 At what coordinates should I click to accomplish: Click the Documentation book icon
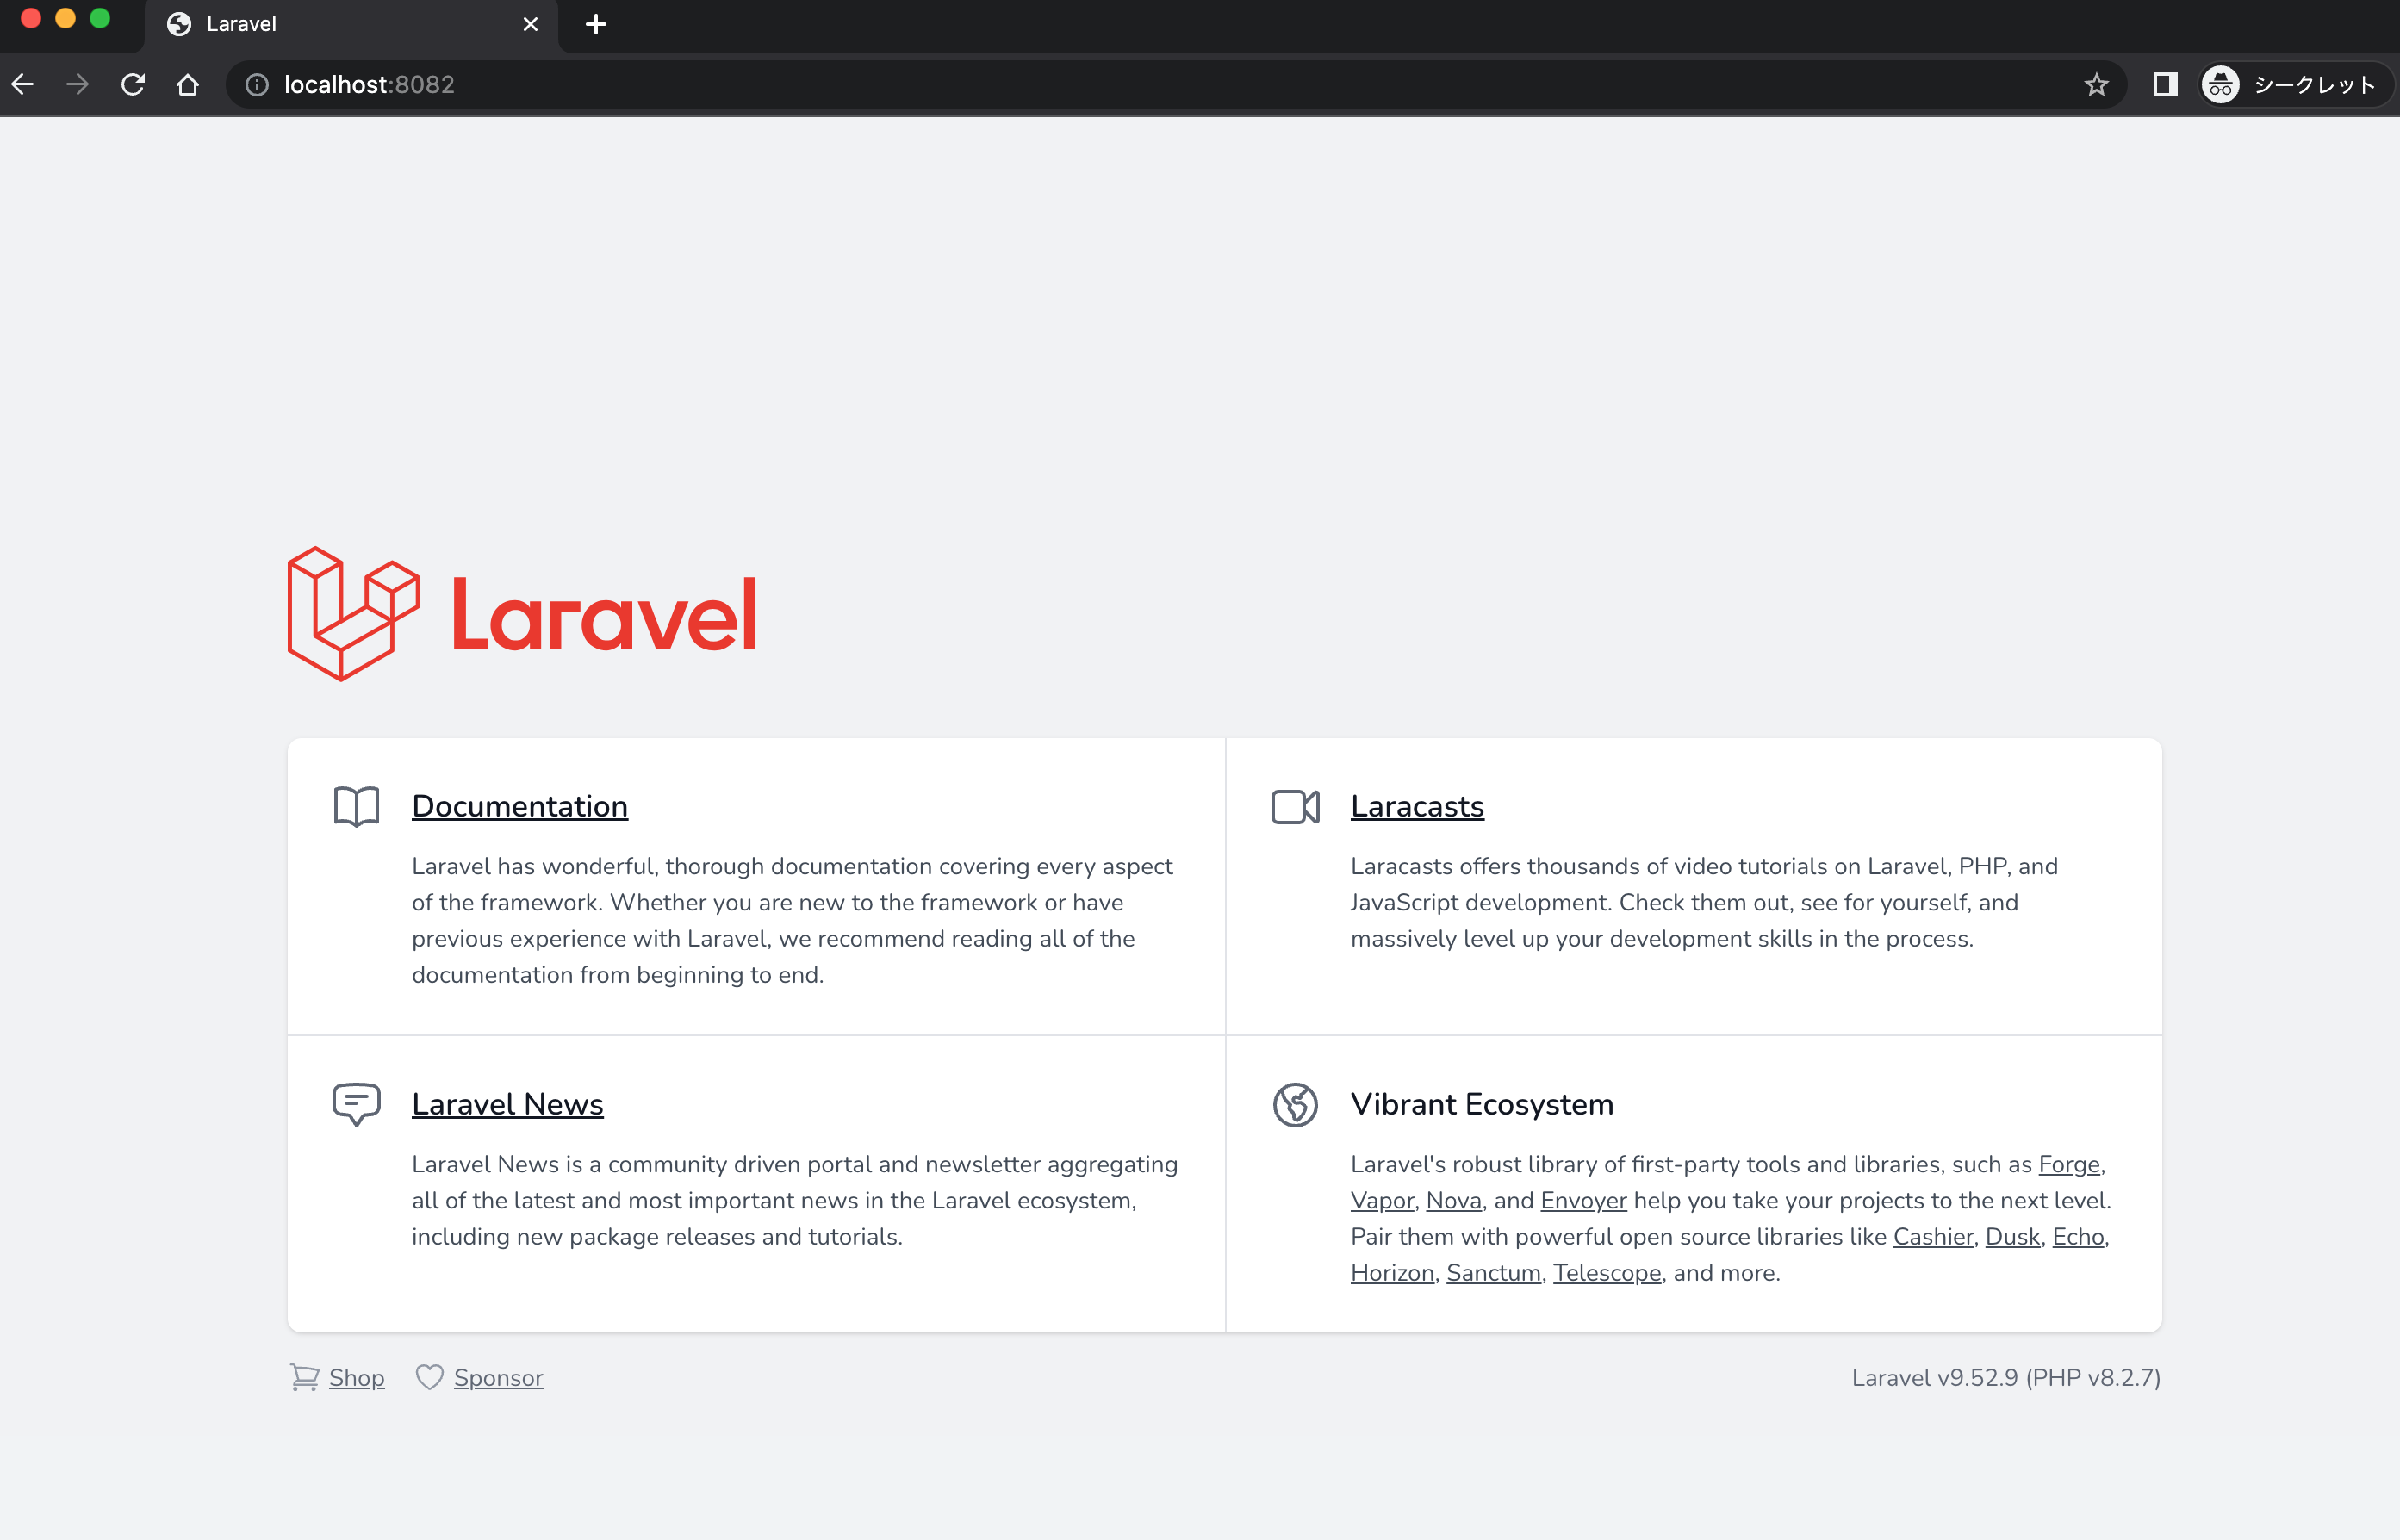(356, 806)
